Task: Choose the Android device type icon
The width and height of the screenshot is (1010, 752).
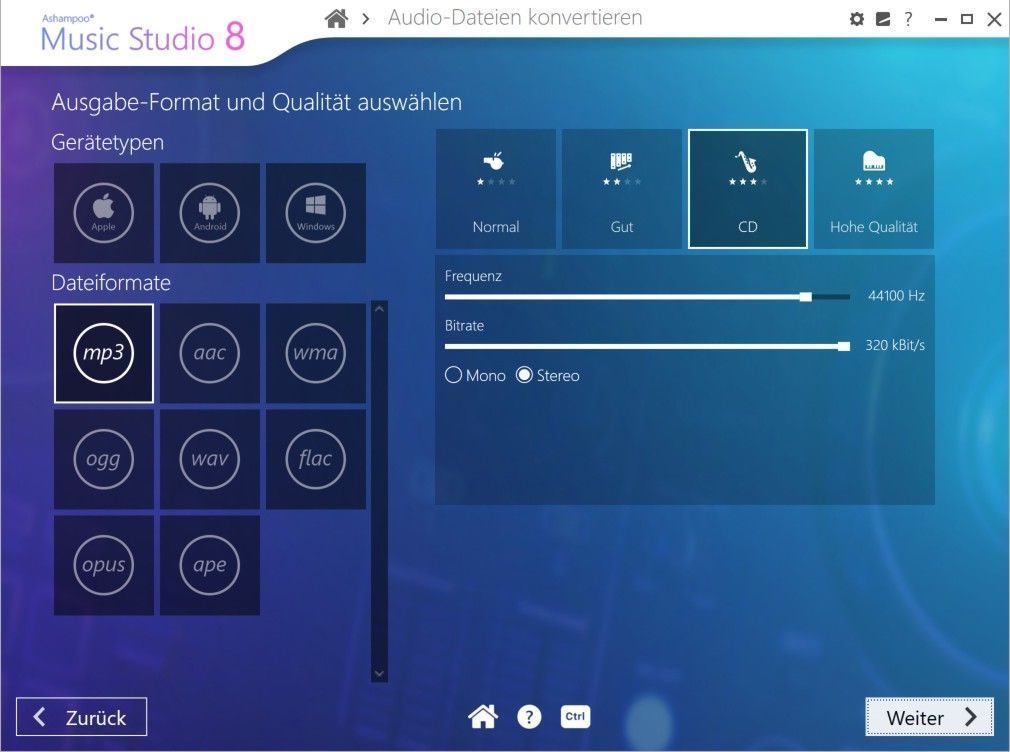Action: (210, 213)
